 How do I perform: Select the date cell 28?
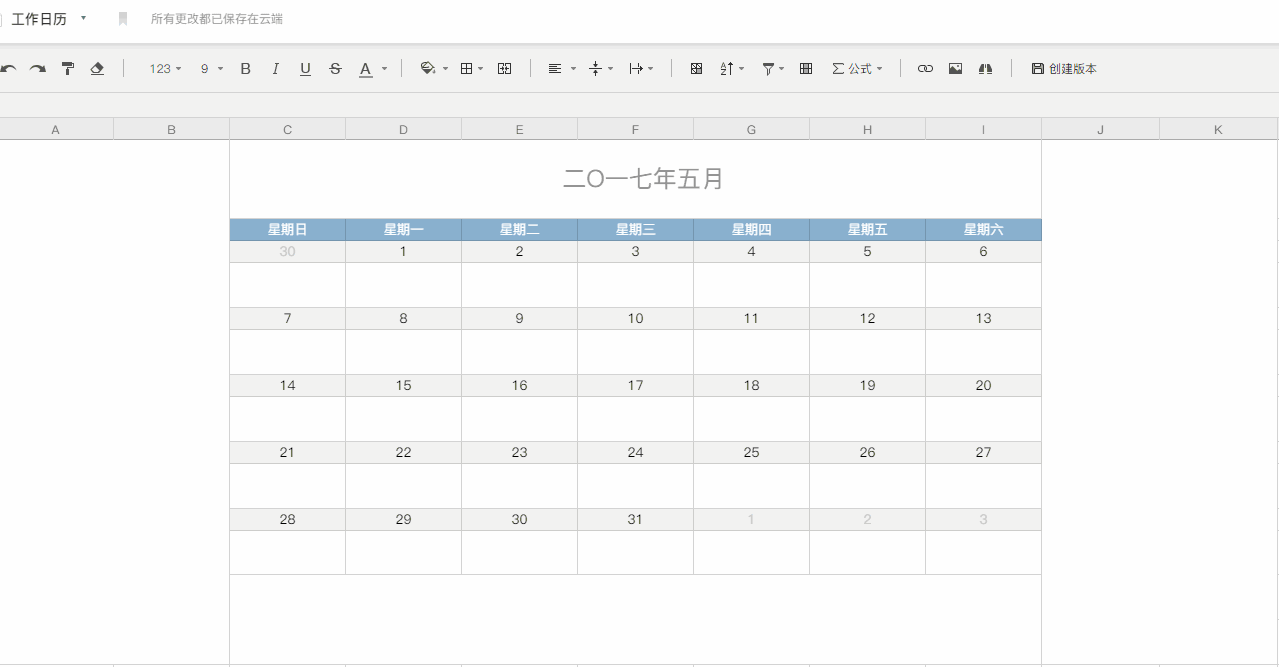(x=287, y=520)
